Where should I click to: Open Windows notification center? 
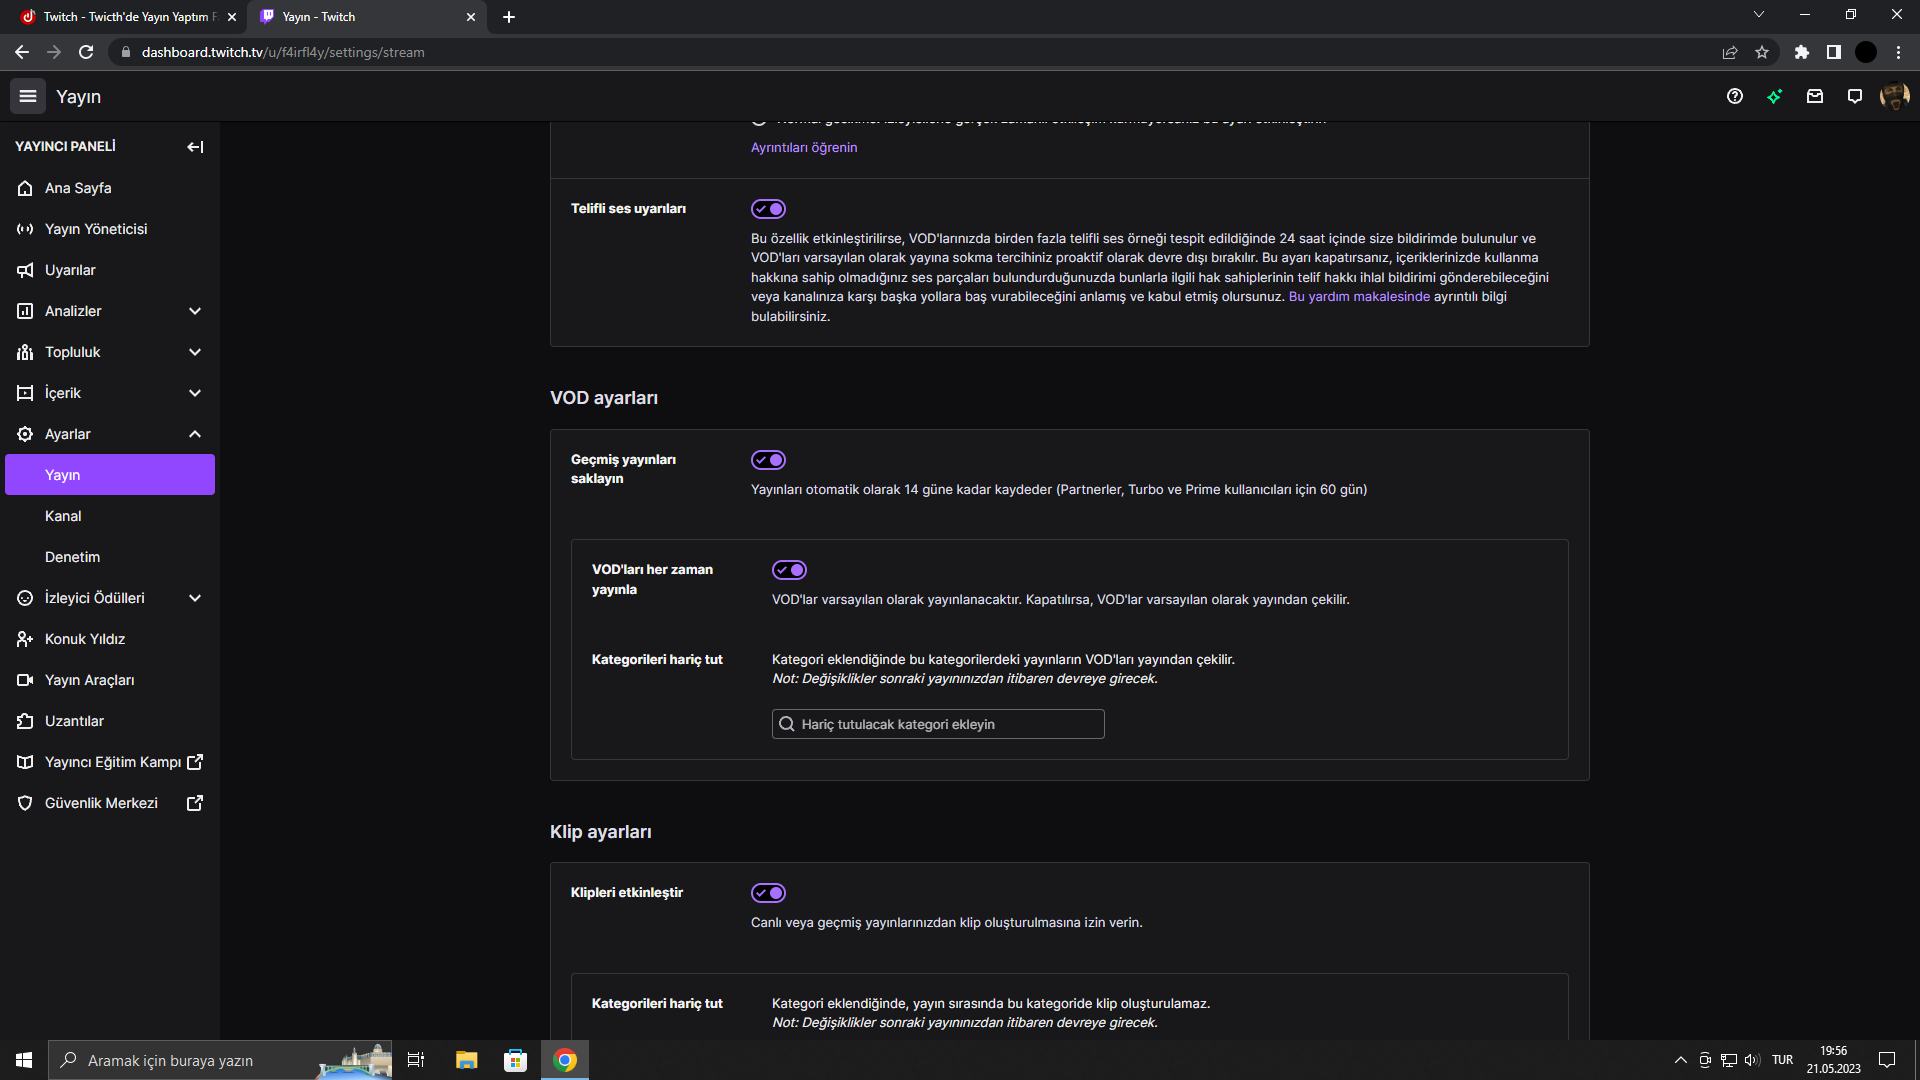tap(1887, 1060)
